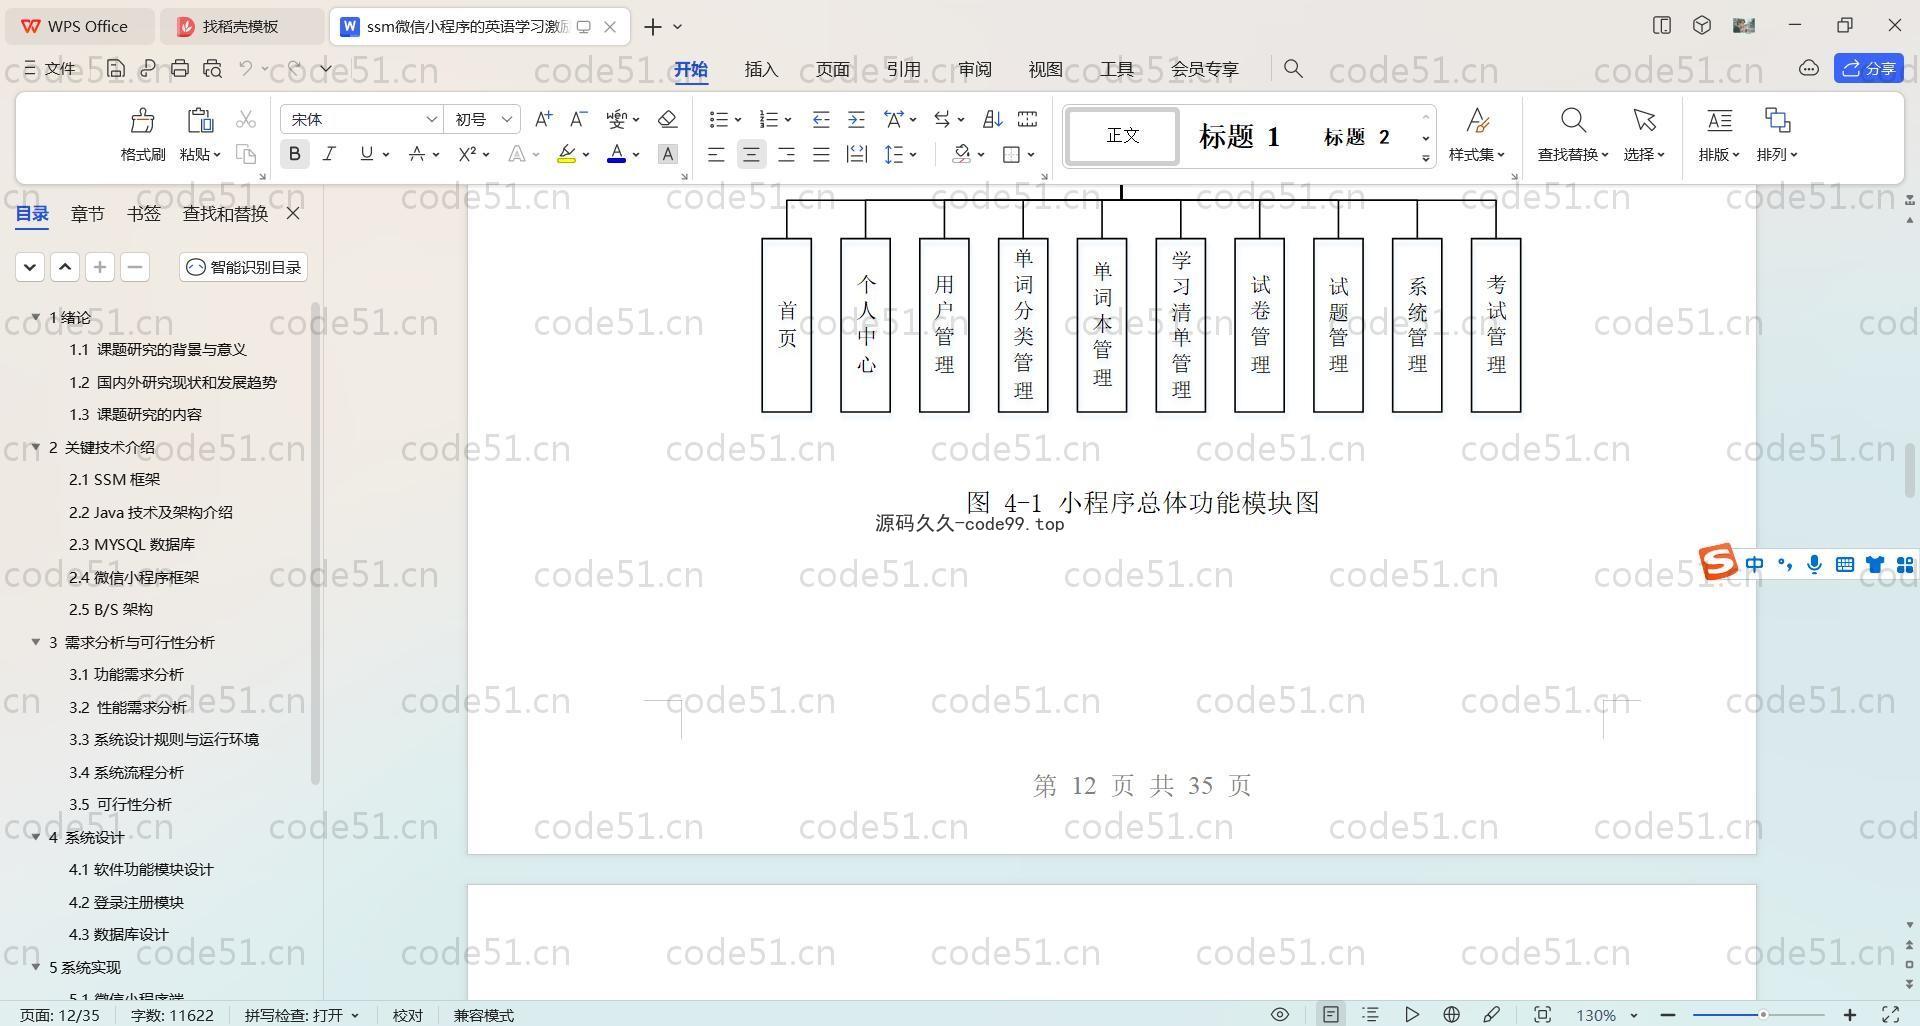Open the font name dropdown (宋体)
Viewport: 1920px width, 1026px height.
(x=431, y=119)
